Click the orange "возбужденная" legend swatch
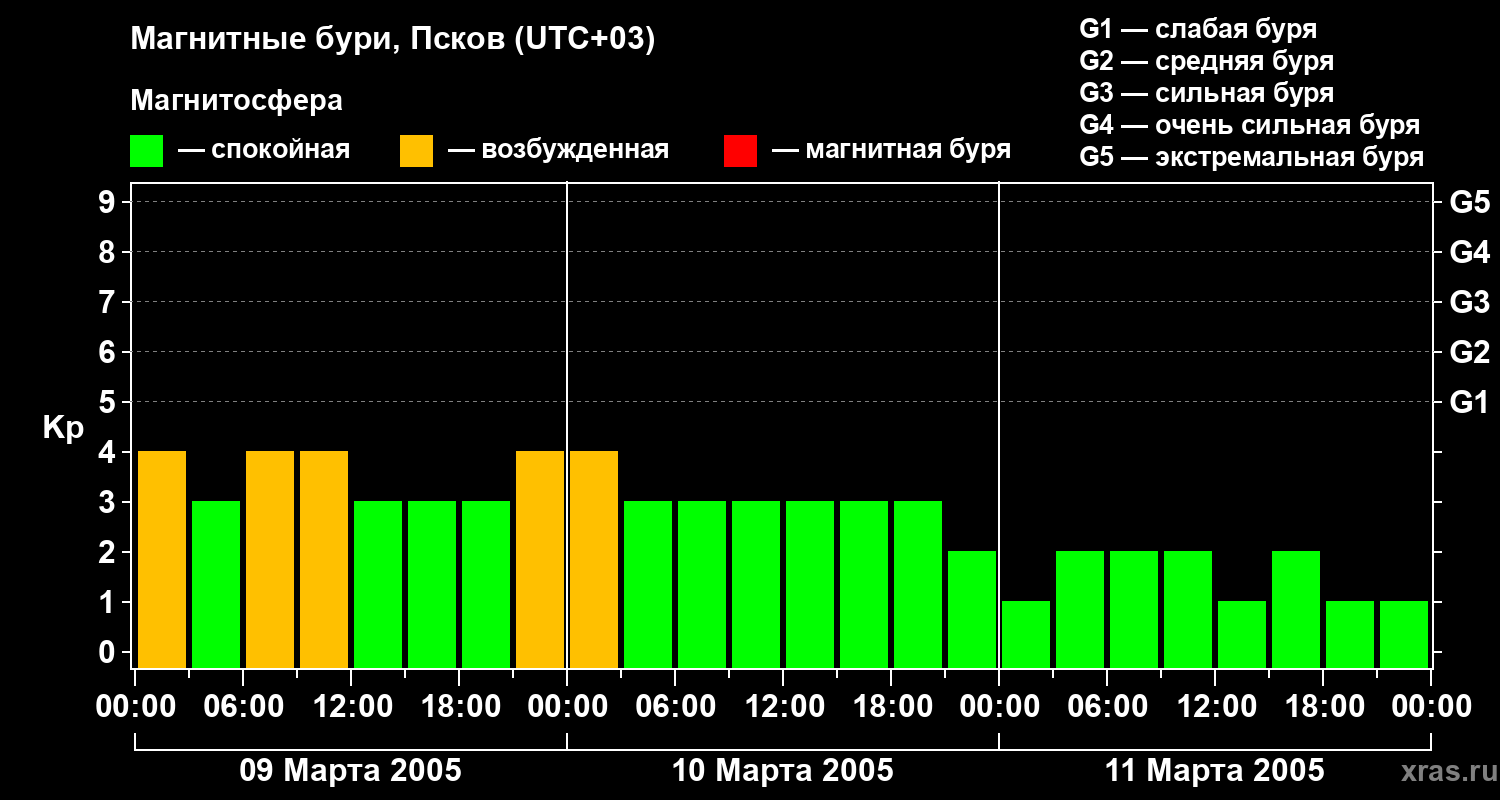The image size is (1500, 800). pyautogui.click(x=416, y=151)
